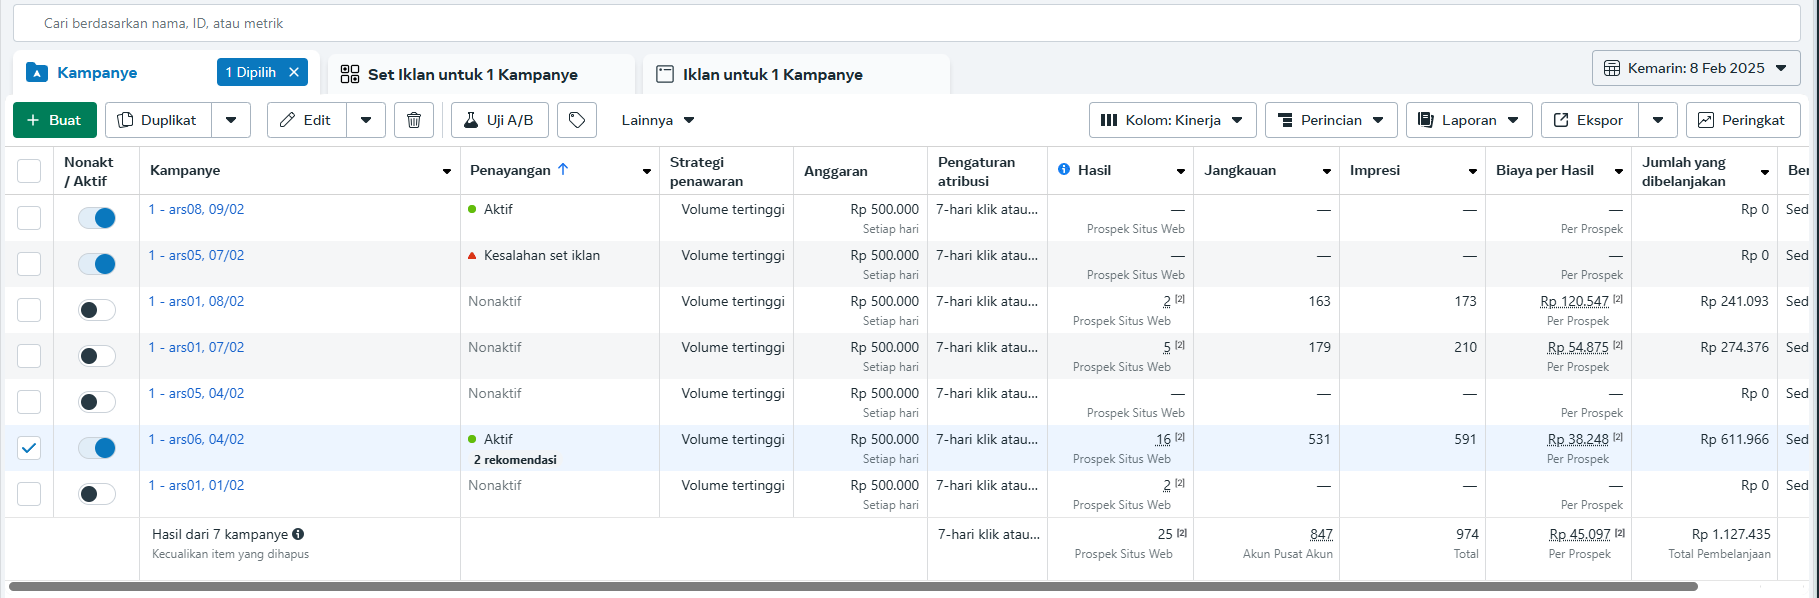
Task: Click the Peringkat chart button
Action: (1742, 120)
